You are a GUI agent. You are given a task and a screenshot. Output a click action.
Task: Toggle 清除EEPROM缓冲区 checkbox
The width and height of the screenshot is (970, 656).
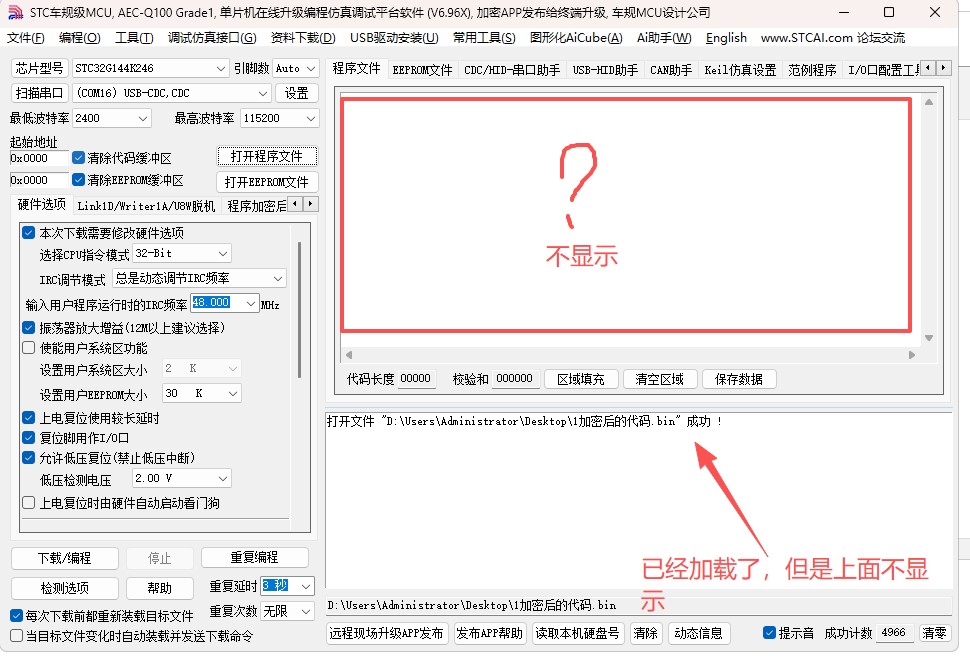(78, 179)
